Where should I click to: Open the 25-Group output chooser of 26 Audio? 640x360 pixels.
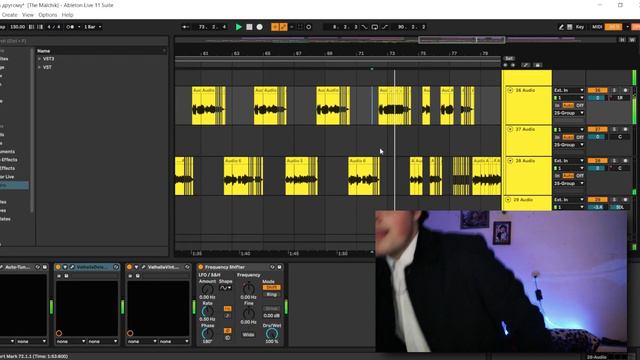point(569,113)
